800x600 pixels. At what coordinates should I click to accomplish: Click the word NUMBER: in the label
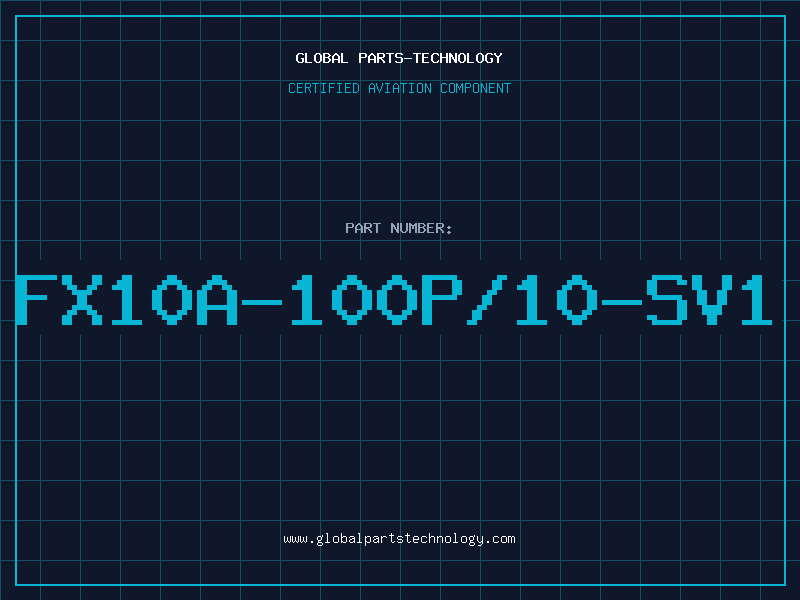click(421, 228)
